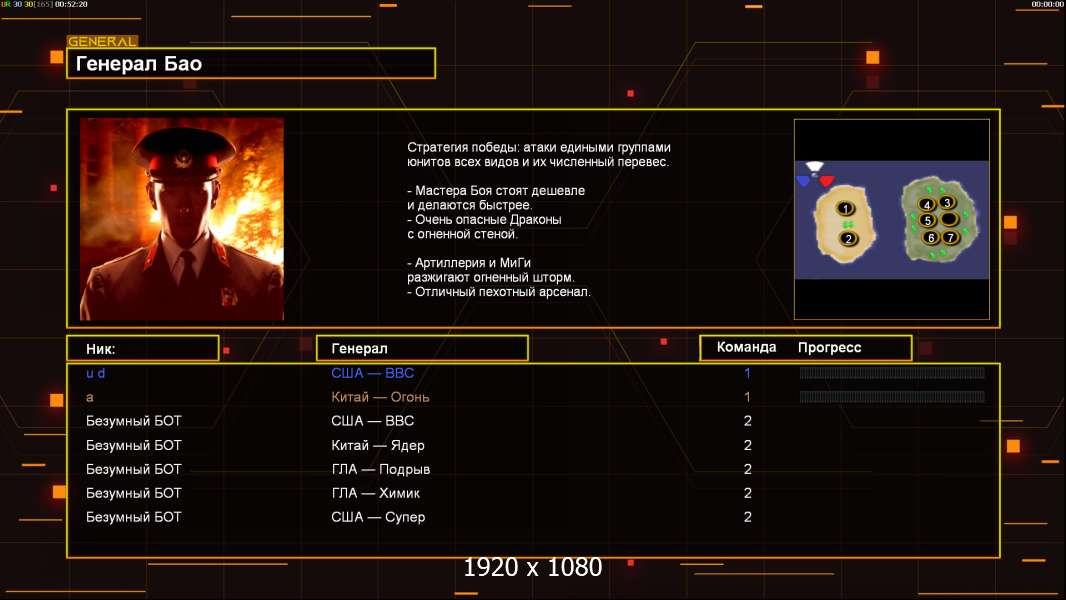
Task: Click the "Отличный пехотный арсенал" line
Action: 498,292
